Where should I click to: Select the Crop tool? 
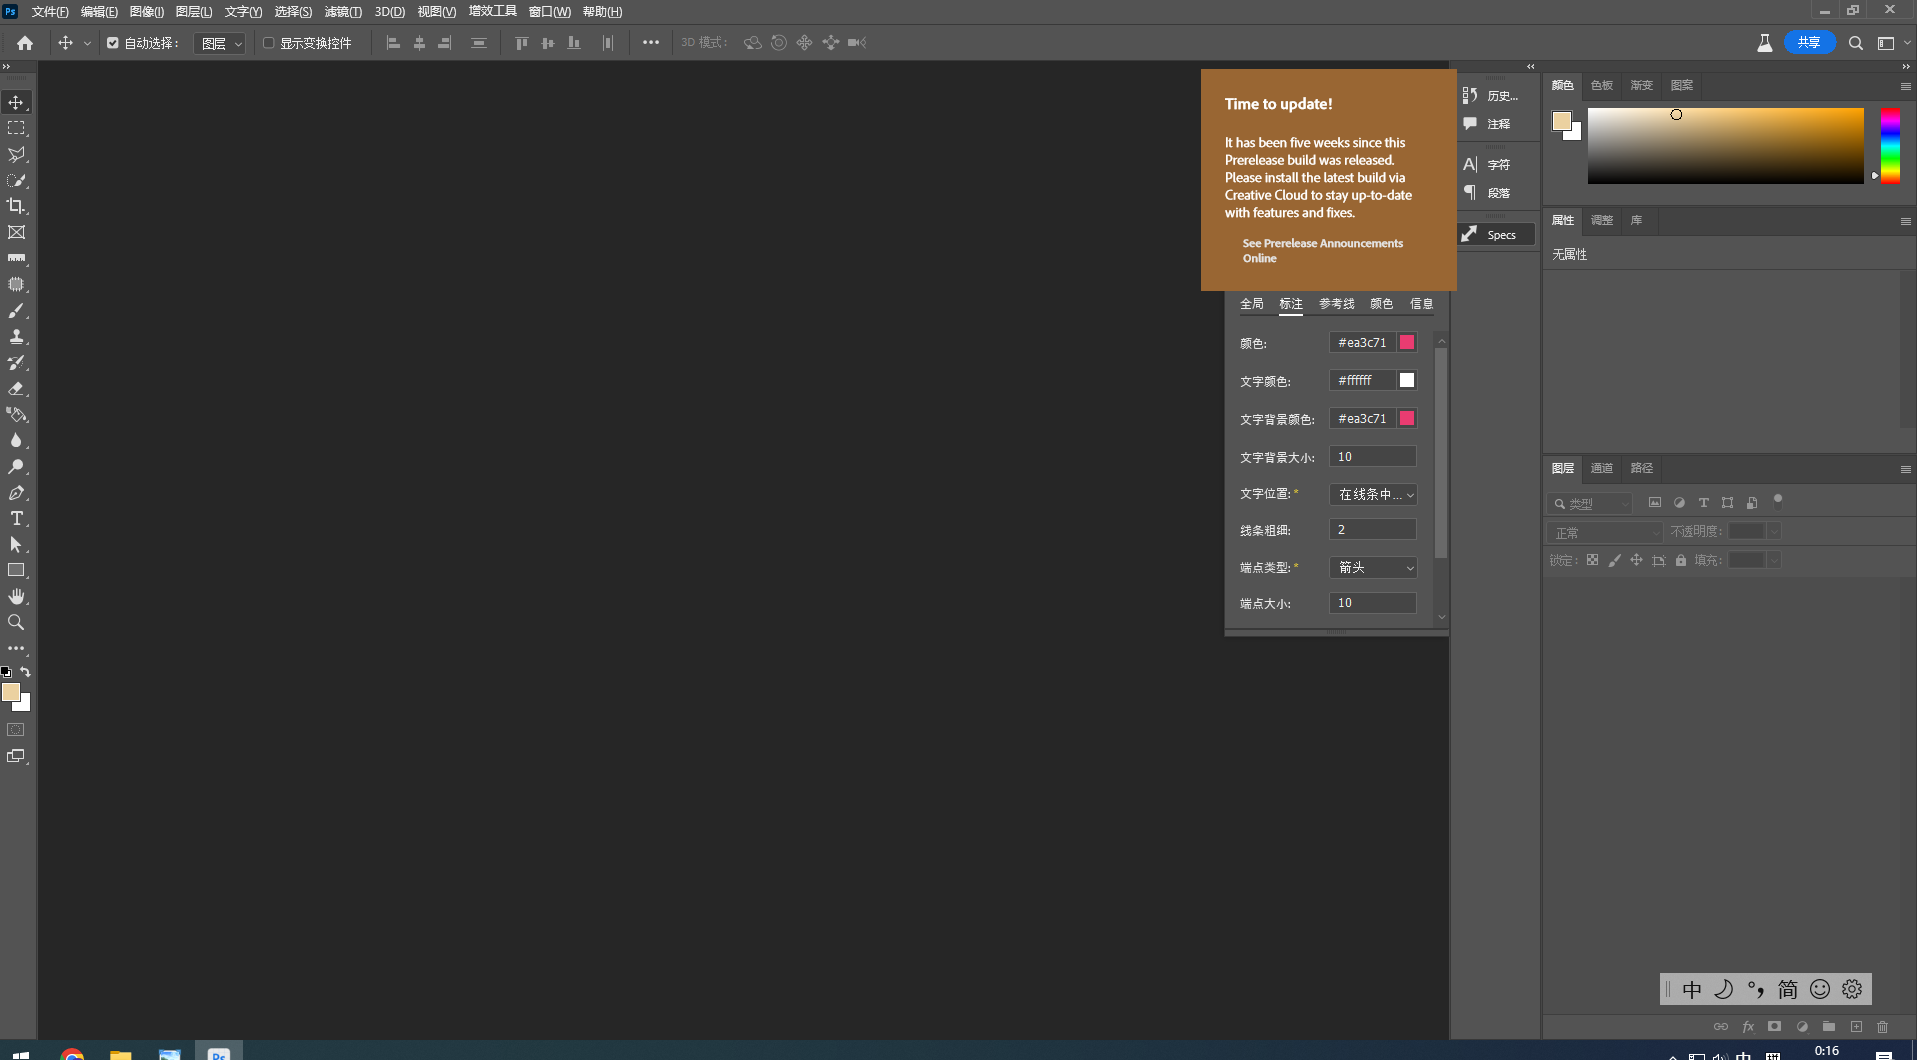[16, 206]
